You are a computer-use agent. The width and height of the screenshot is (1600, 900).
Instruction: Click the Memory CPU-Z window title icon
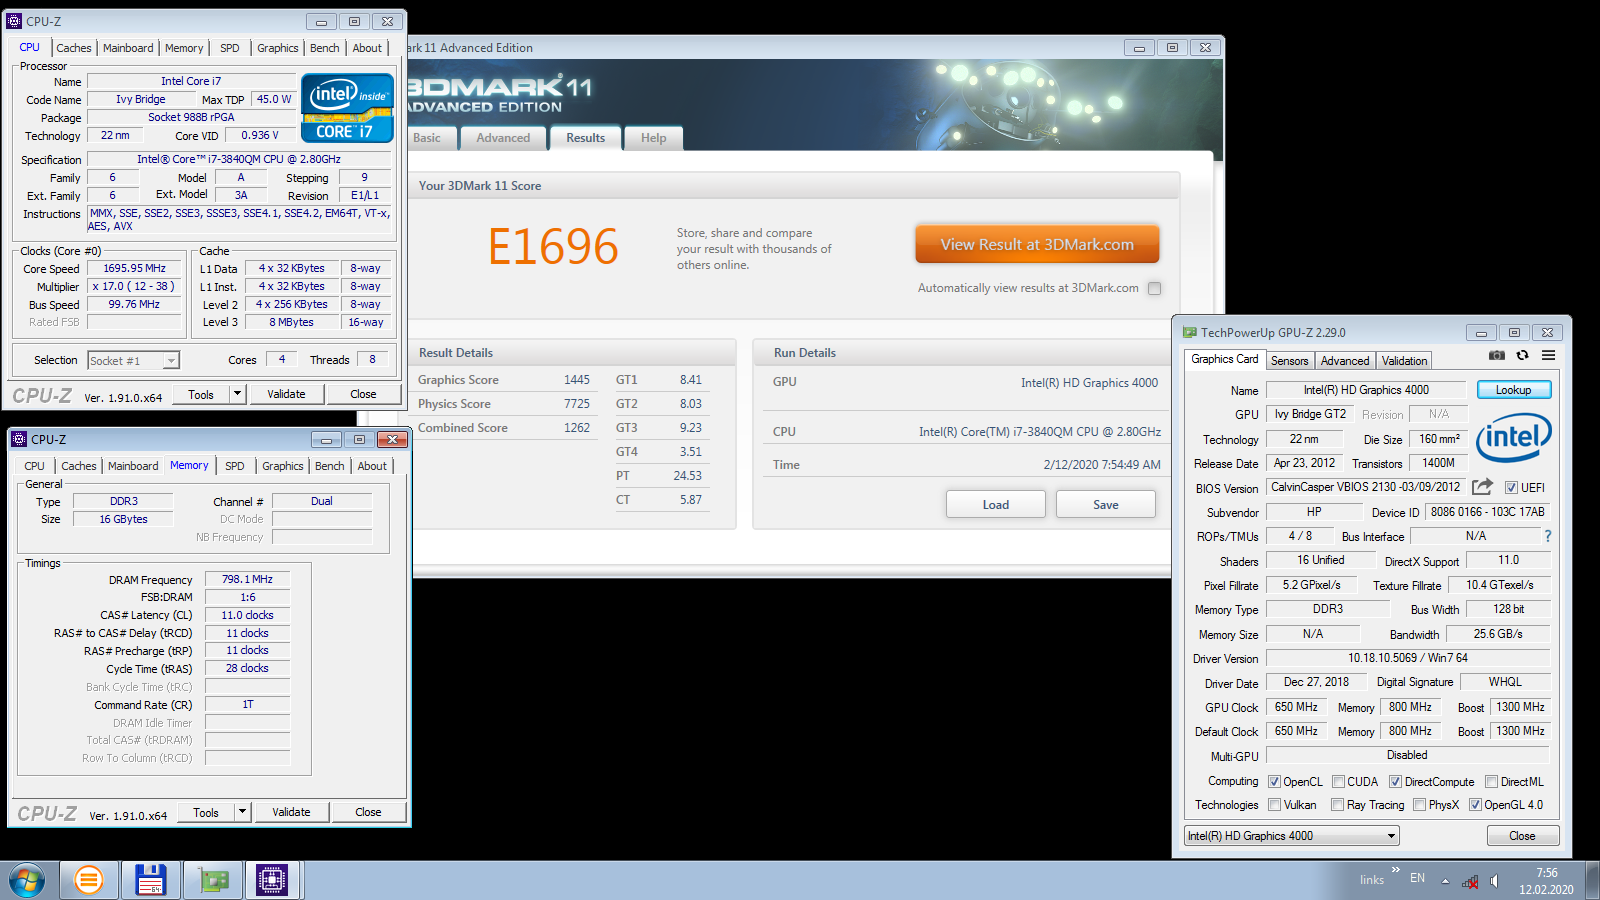click(19, 439)
